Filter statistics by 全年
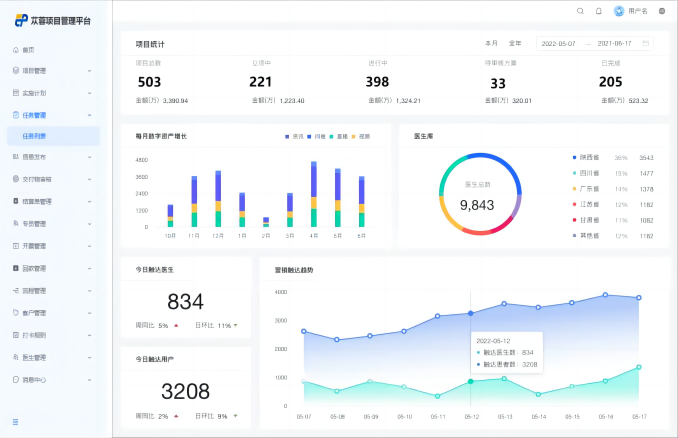 [515, 44]
